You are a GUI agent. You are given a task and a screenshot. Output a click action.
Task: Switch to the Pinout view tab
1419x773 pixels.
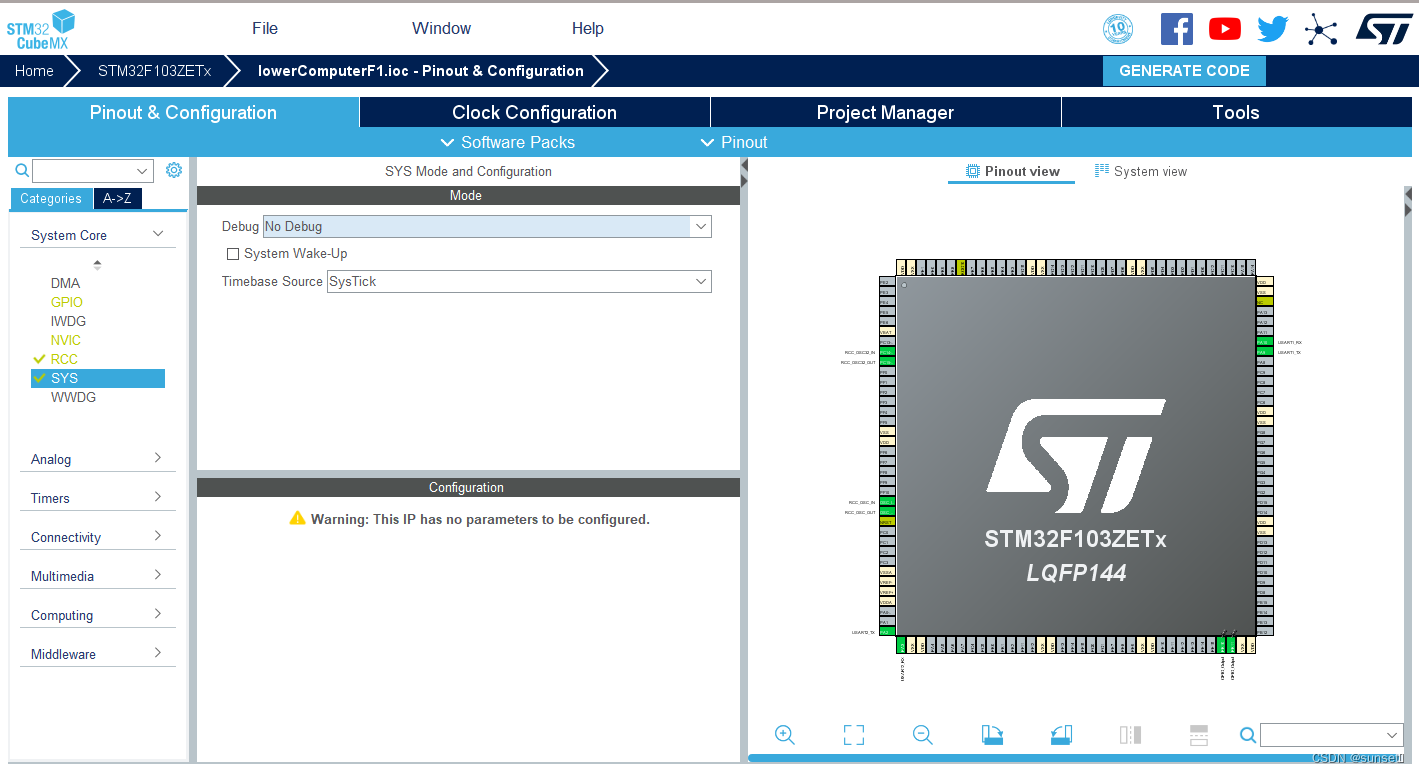[x=1011, y=171]
